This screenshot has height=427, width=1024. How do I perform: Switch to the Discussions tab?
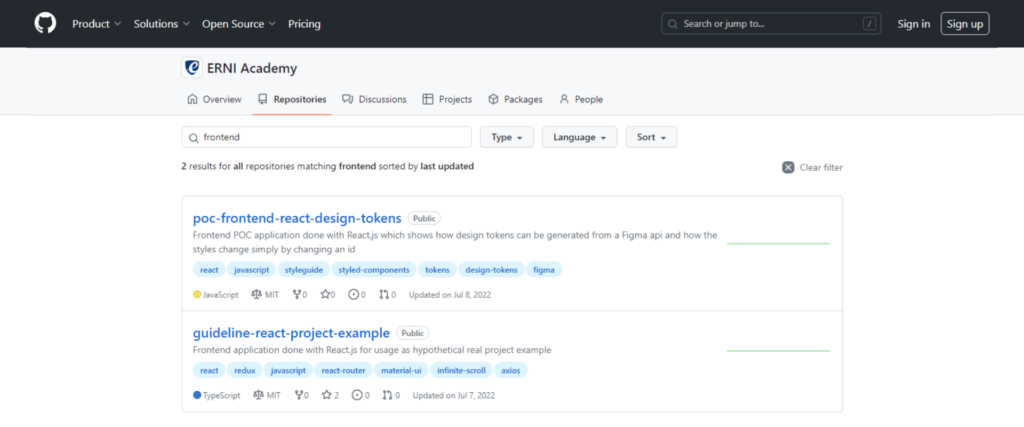point(374,99)
